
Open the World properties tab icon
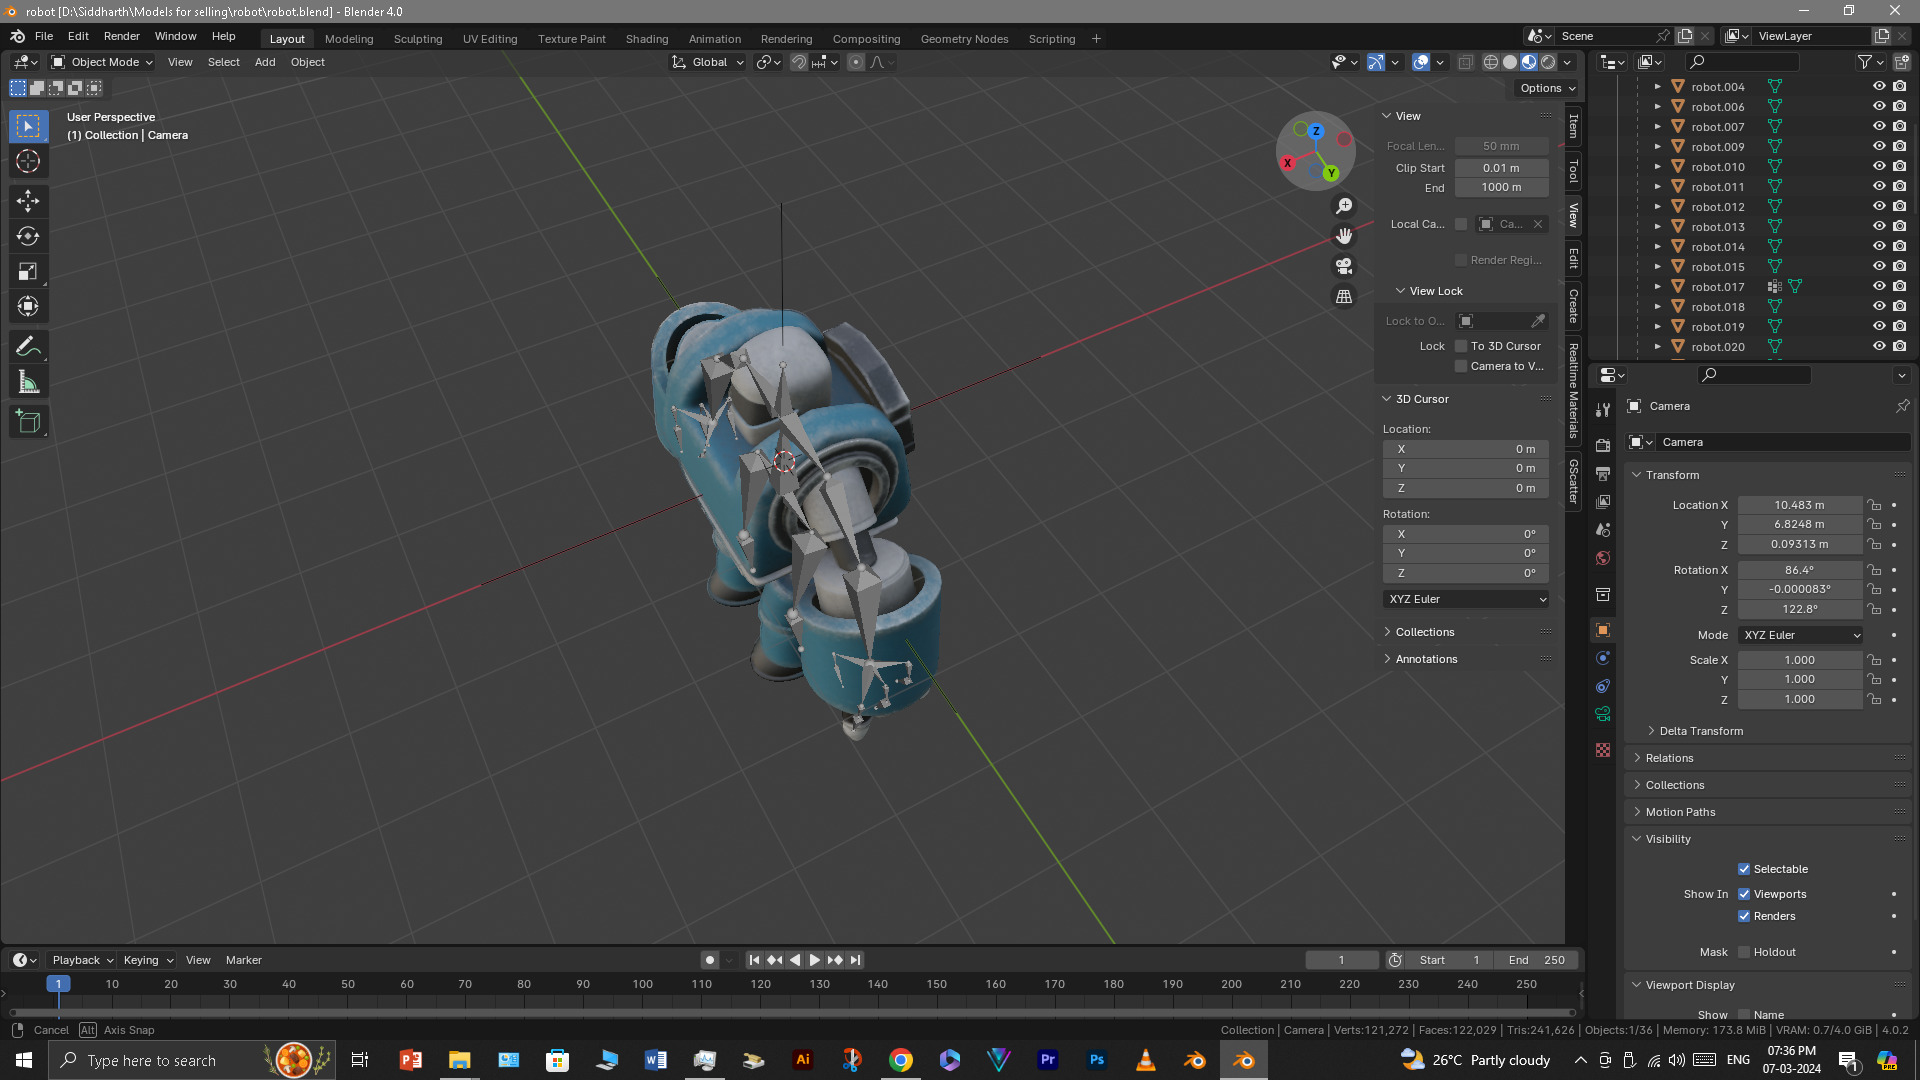1603,558
